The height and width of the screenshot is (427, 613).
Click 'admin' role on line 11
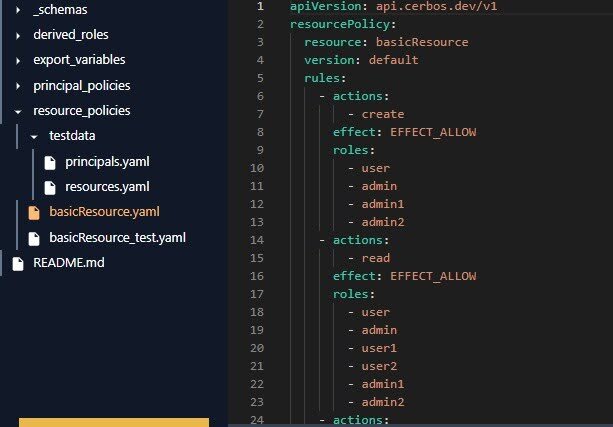click(x=379, y=186)
